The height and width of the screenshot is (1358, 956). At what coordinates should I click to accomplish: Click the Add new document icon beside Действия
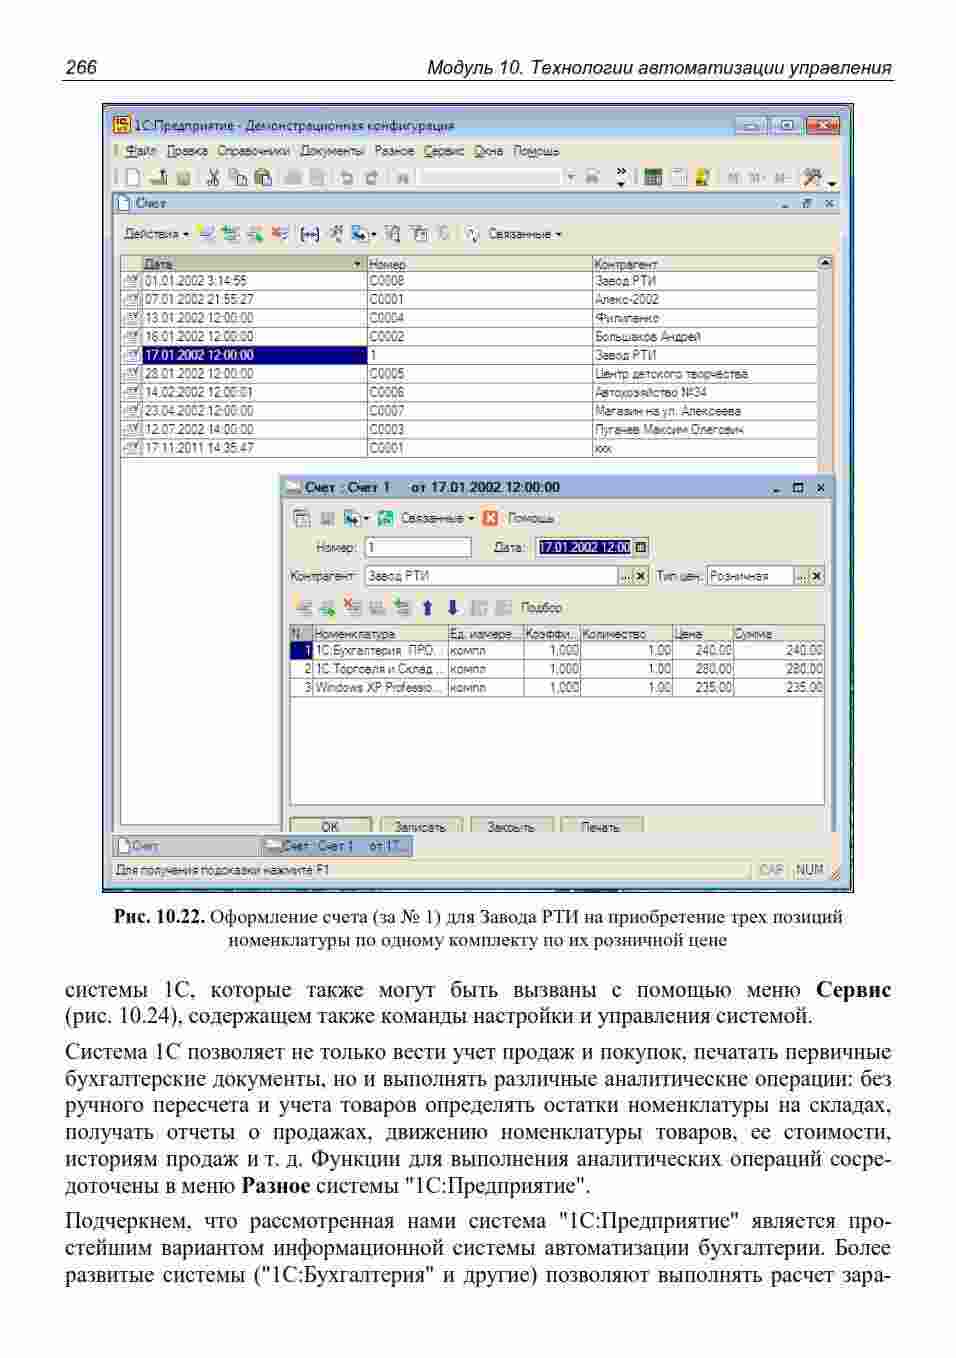coord(207,234)
